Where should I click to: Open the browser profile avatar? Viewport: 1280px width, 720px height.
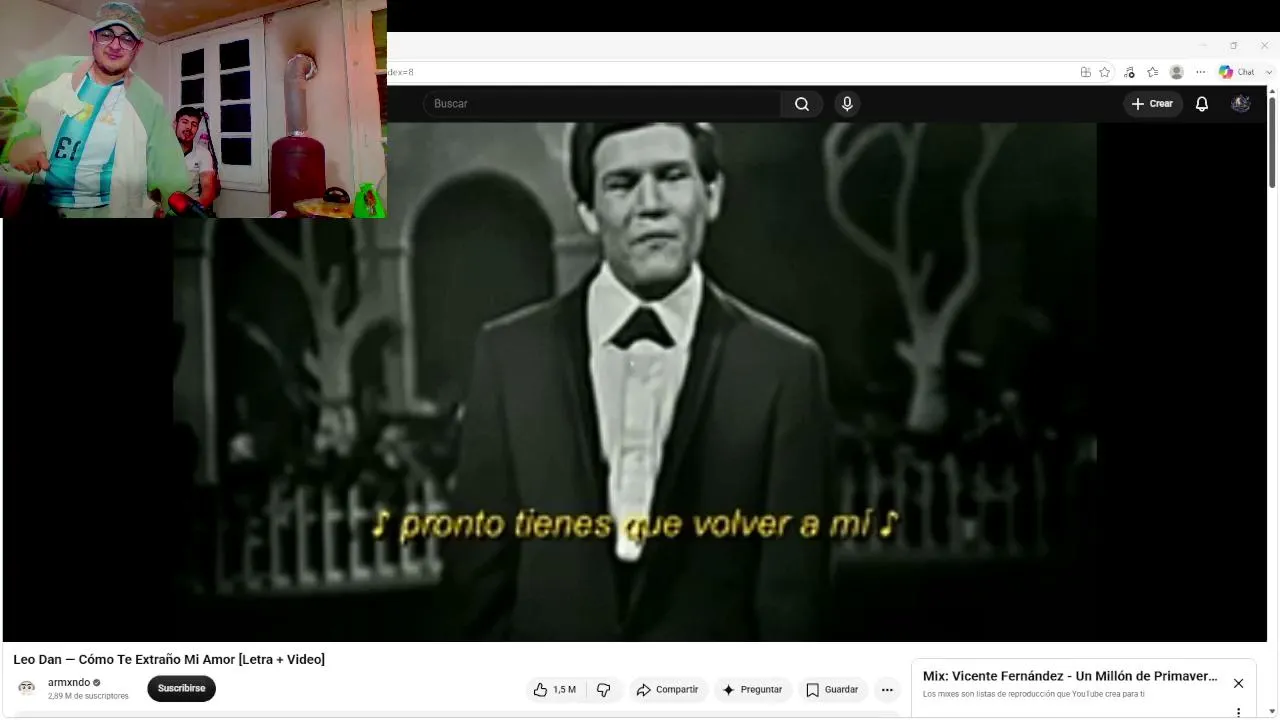tap(1177, 72)
